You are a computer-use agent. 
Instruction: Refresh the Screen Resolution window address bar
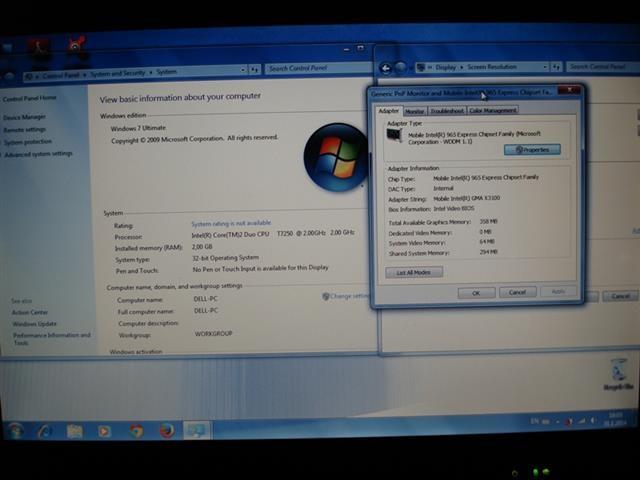click(x=556, y=67)
